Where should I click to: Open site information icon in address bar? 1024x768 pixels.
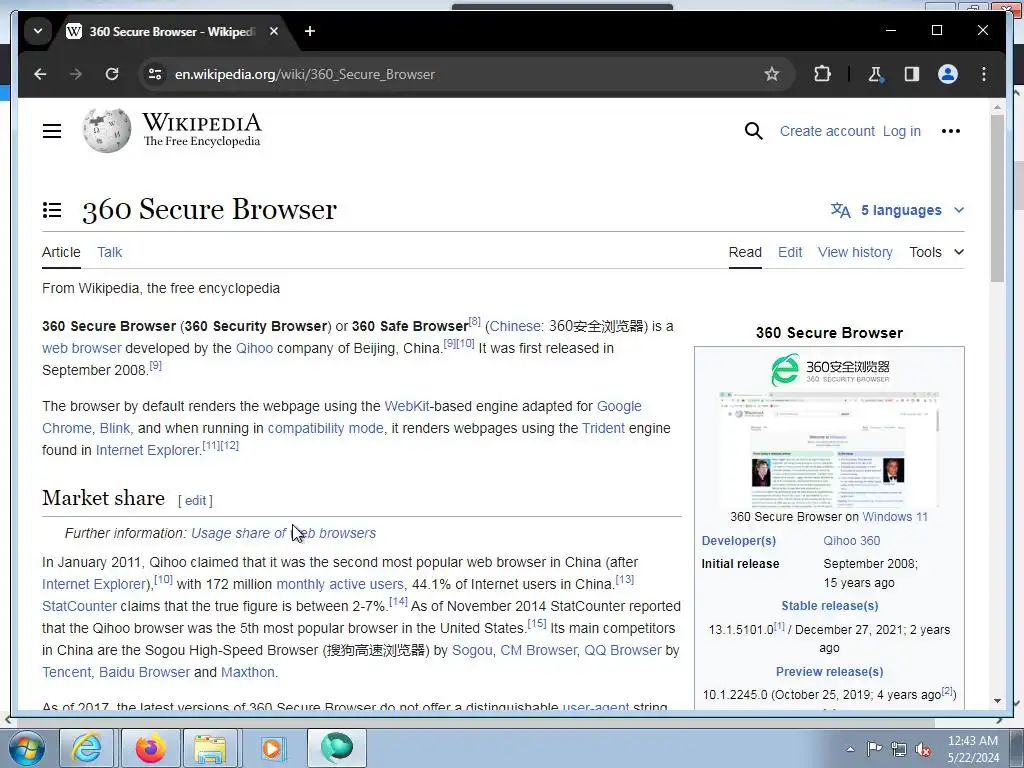155,74
